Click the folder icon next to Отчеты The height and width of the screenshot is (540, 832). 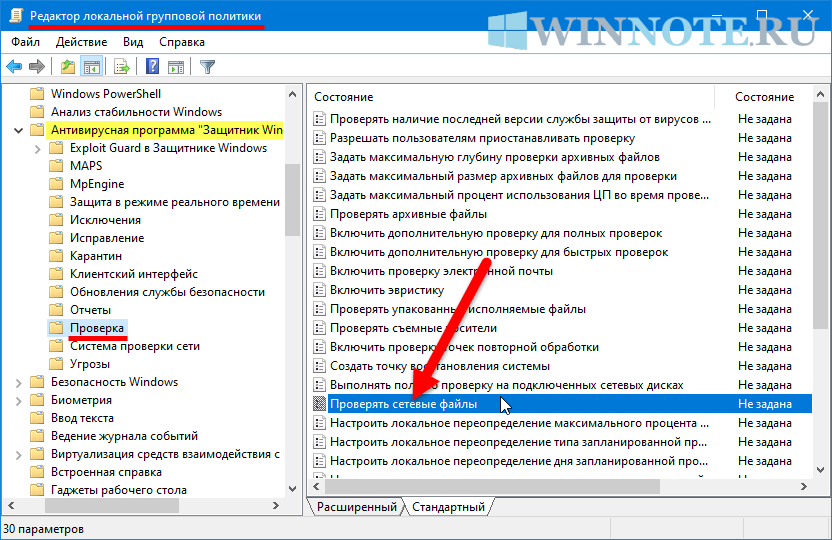(56, 310)
